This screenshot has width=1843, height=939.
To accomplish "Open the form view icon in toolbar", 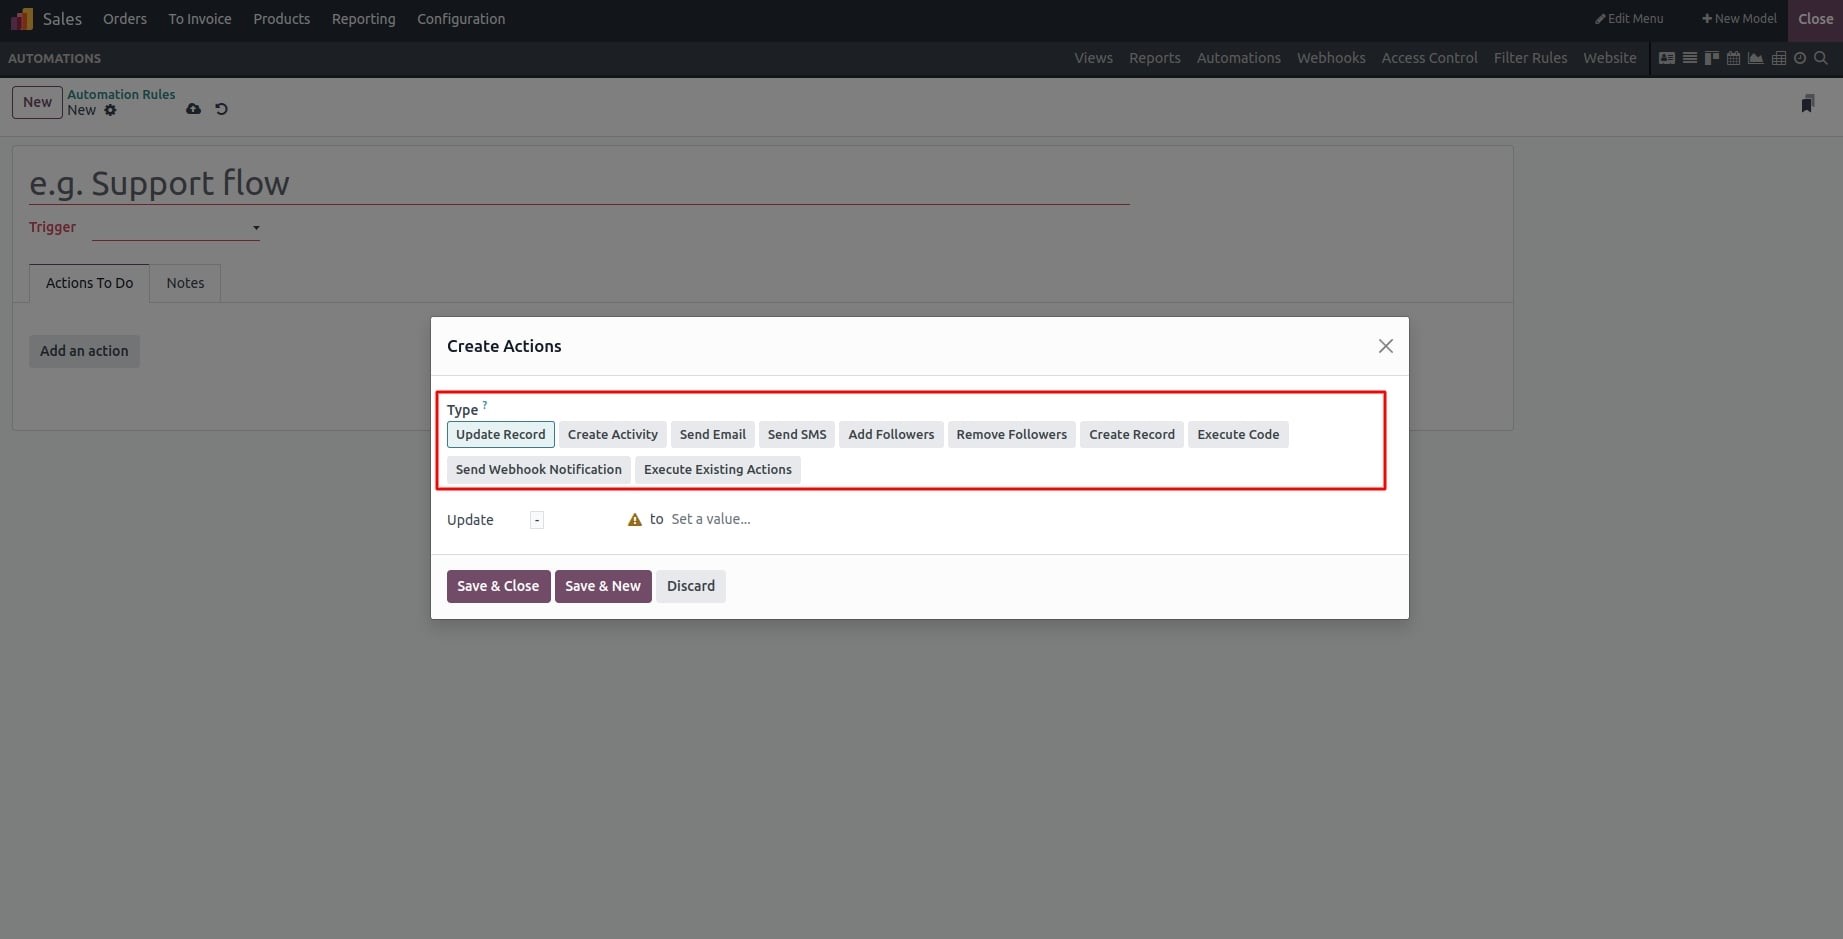I will (1667, 58).
